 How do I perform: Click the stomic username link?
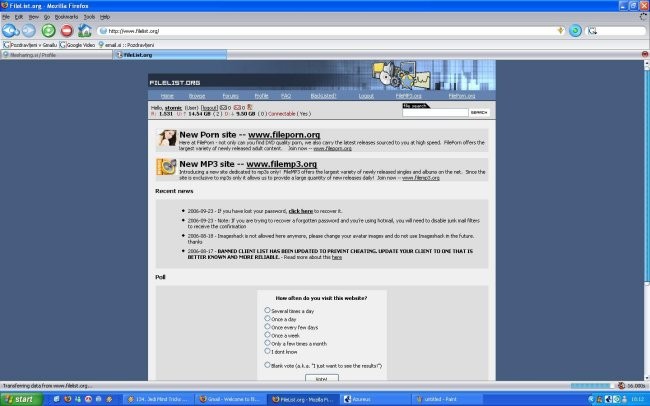pos(173,108)
